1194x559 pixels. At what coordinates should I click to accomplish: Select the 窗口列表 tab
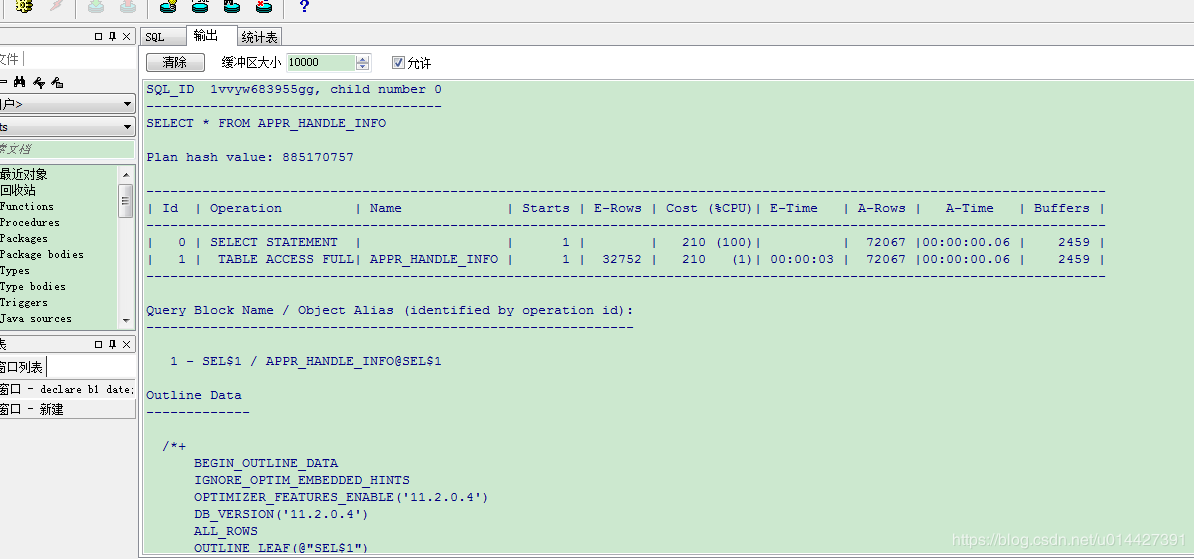pyautogui.click(x=21, y=367)
